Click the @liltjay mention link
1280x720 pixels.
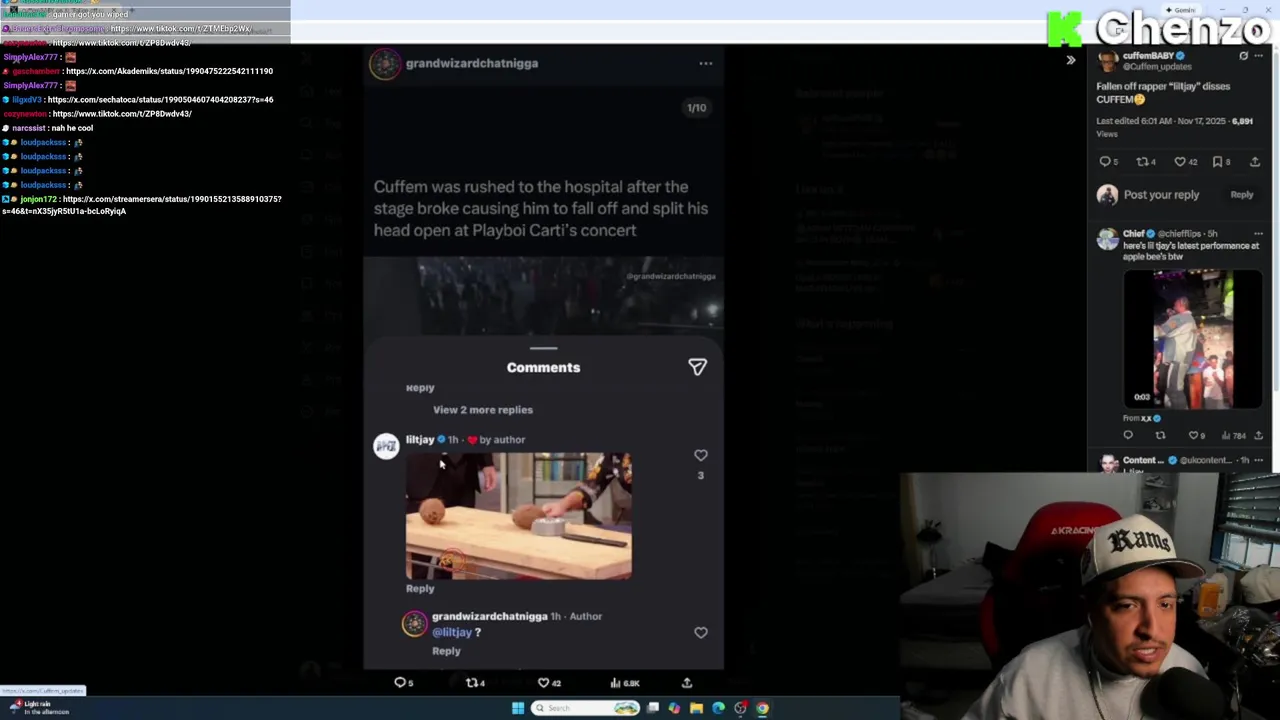pyautogui.click(x=452, y=632)
